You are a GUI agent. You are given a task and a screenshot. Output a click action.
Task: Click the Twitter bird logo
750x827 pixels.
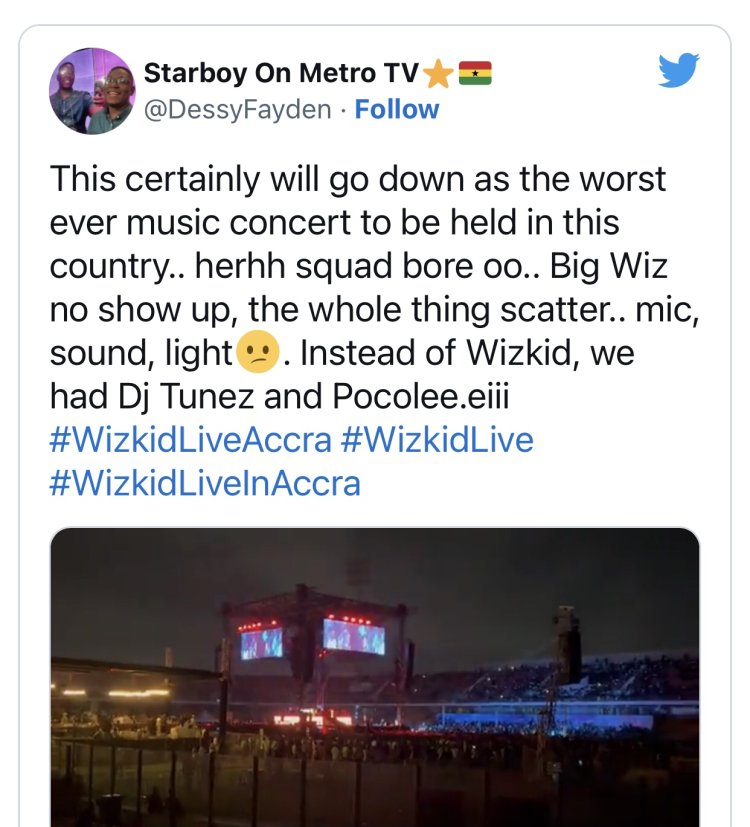pyautogui.click(x=679, y=70)
